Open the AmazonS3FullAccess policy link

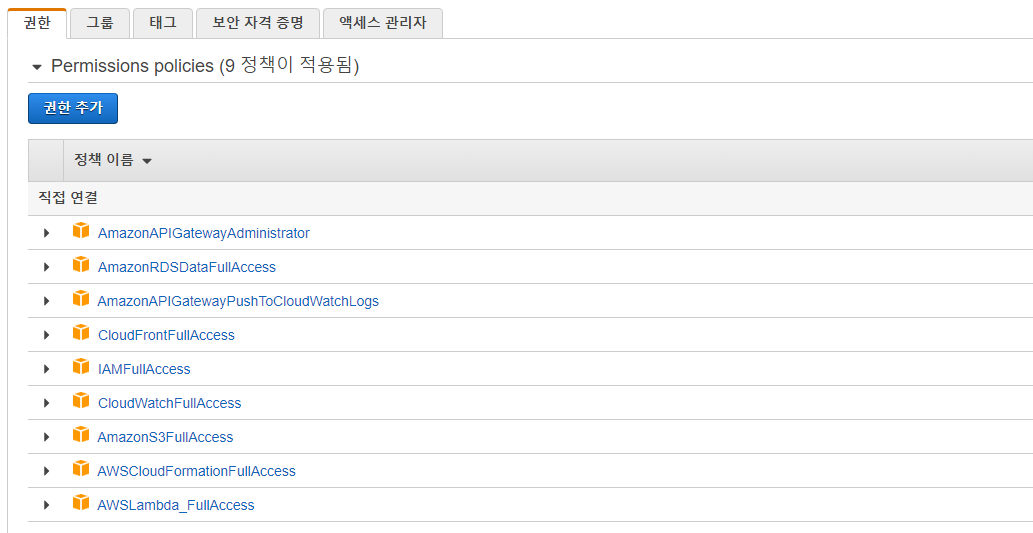[x=165, y=437]
